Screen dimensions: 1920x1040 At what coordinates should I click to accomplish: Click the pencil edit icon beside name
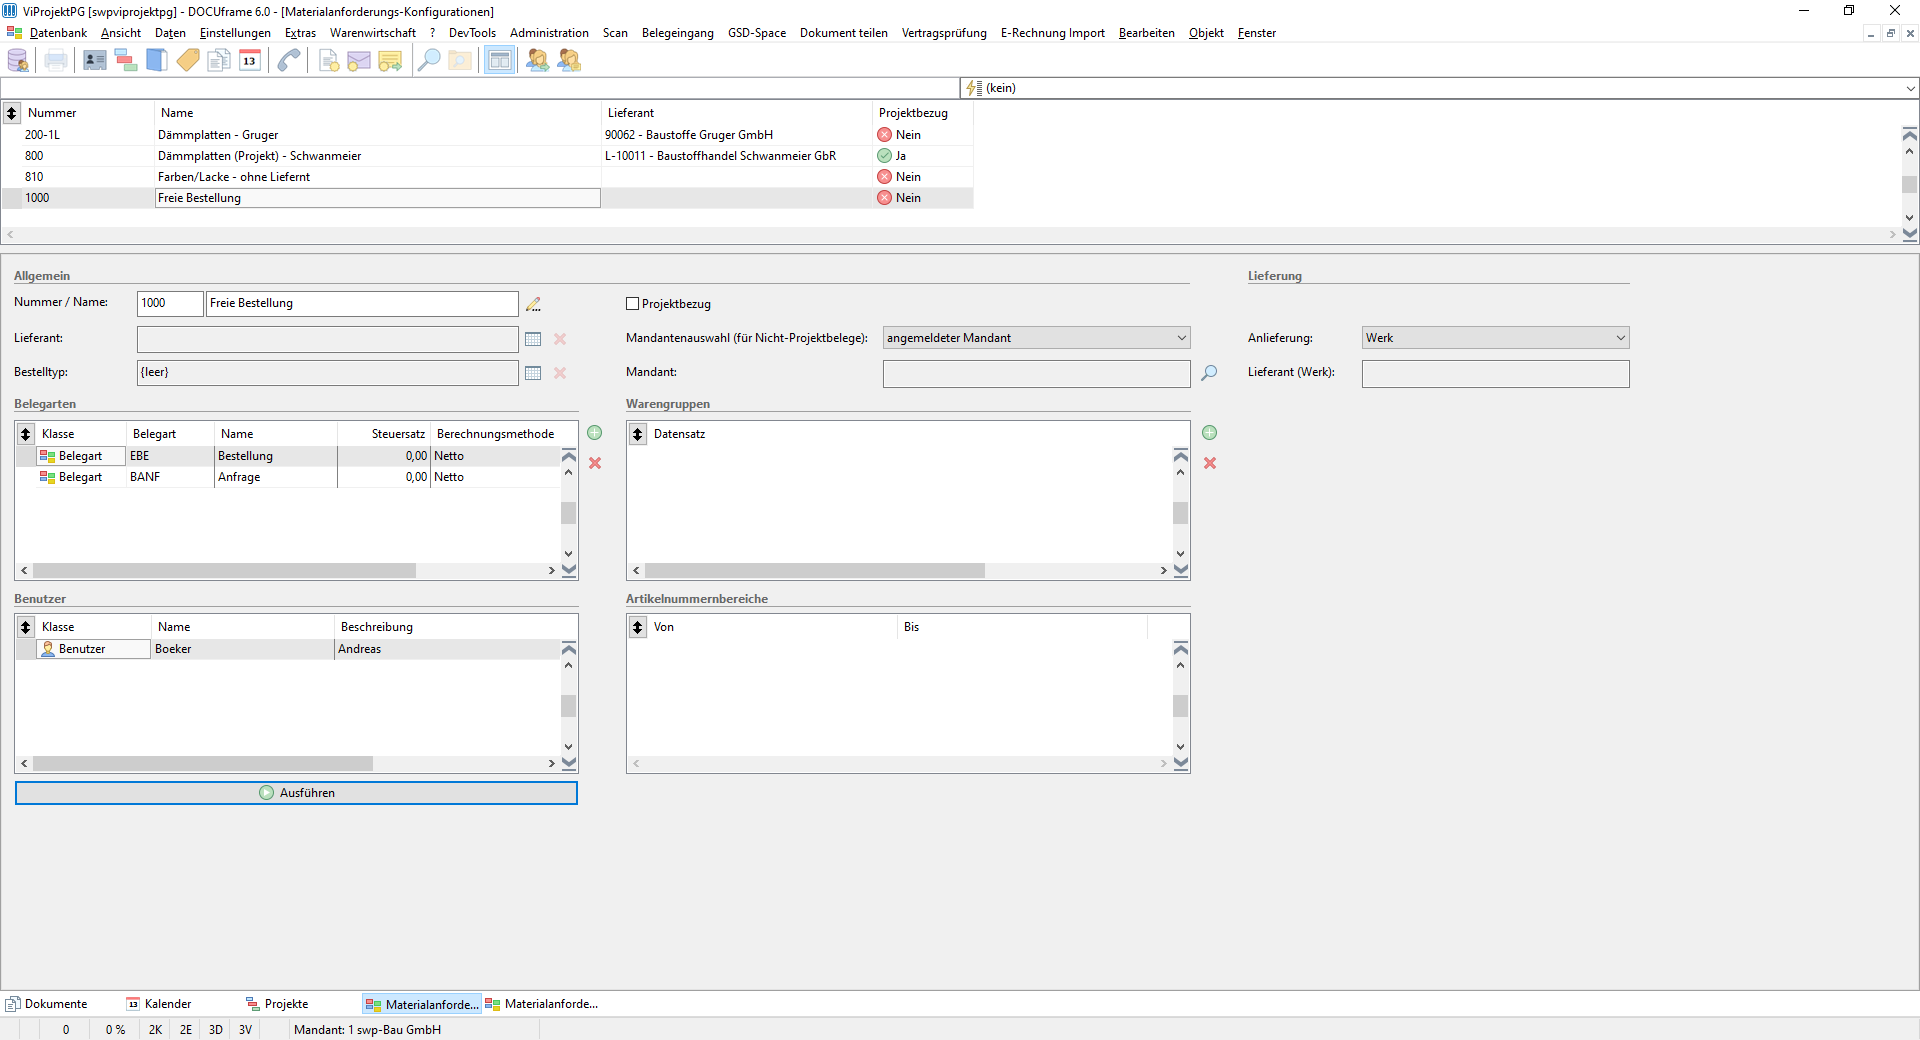(x=534, y=304)
